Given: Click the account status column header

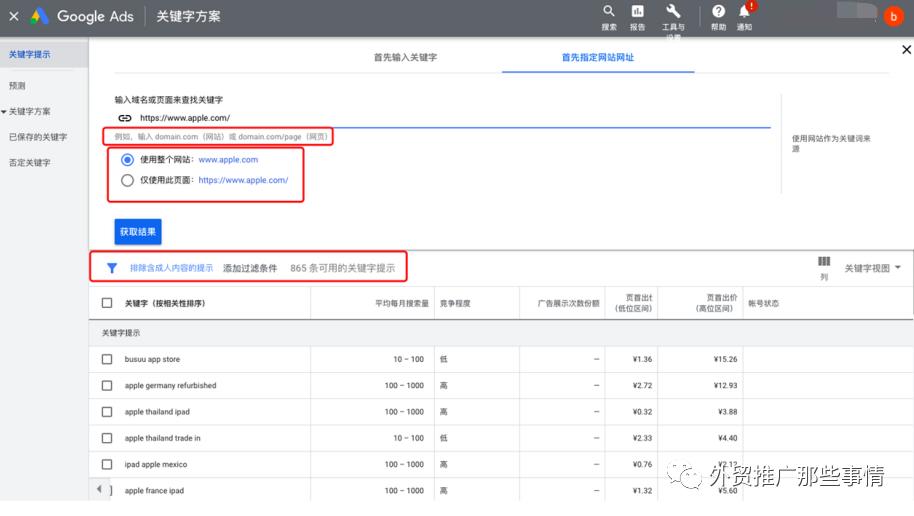Looking at the screenshot, I should point(763,303).
